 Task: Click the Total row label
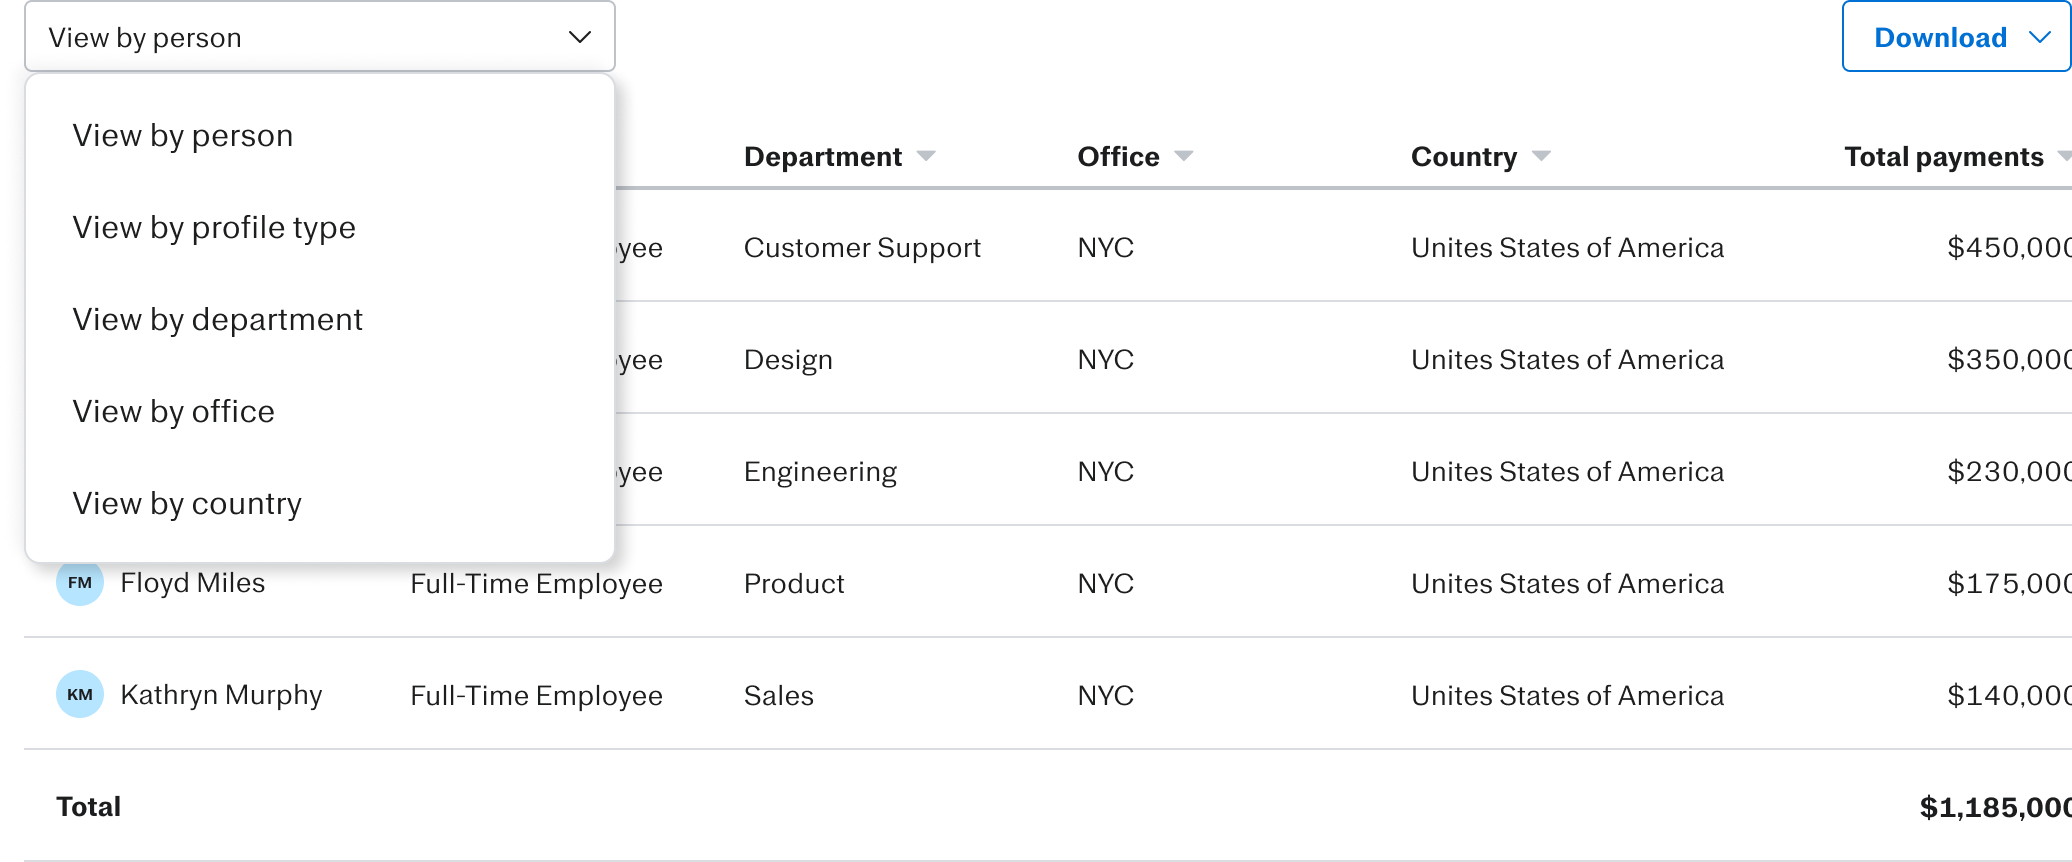(x=89, y=806)
